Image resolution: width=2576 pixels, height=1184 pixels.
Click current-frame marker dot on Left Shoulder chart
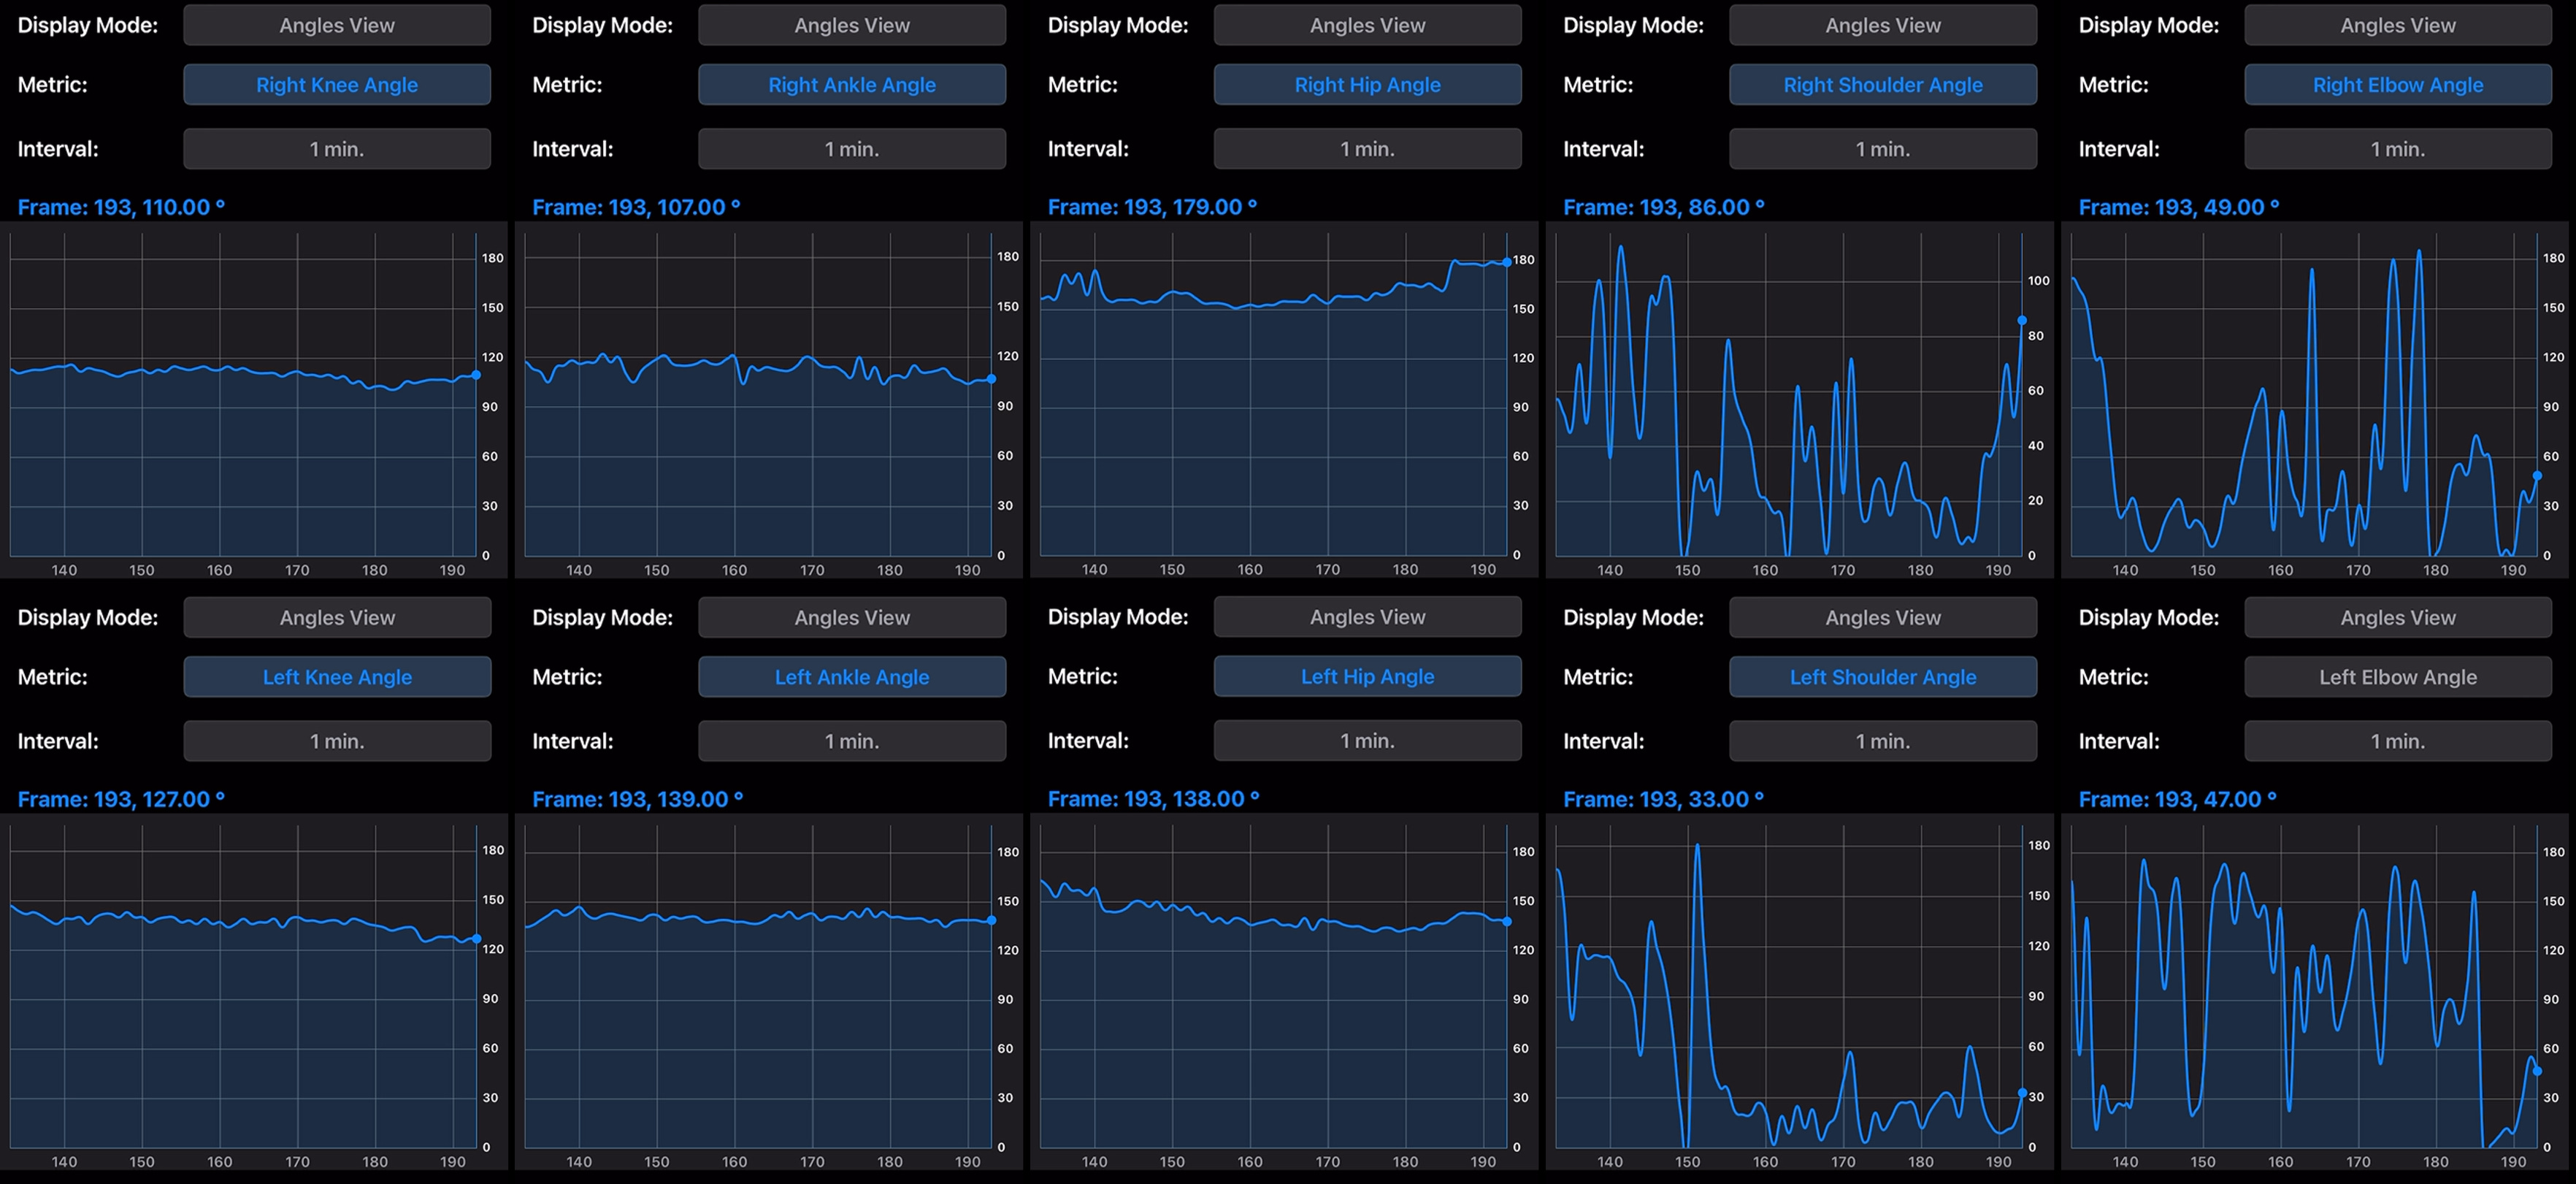(x=2022, y=1093)
